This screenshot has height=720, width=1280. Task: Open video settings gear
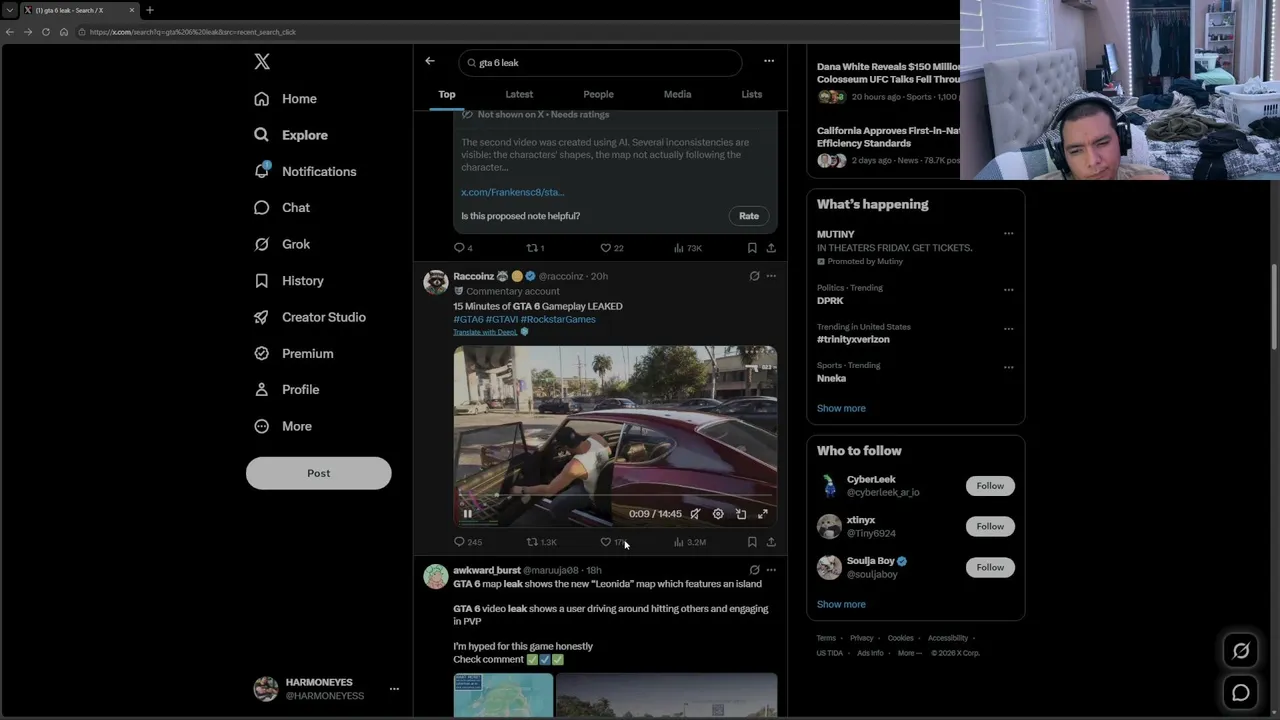click(718, 514)
